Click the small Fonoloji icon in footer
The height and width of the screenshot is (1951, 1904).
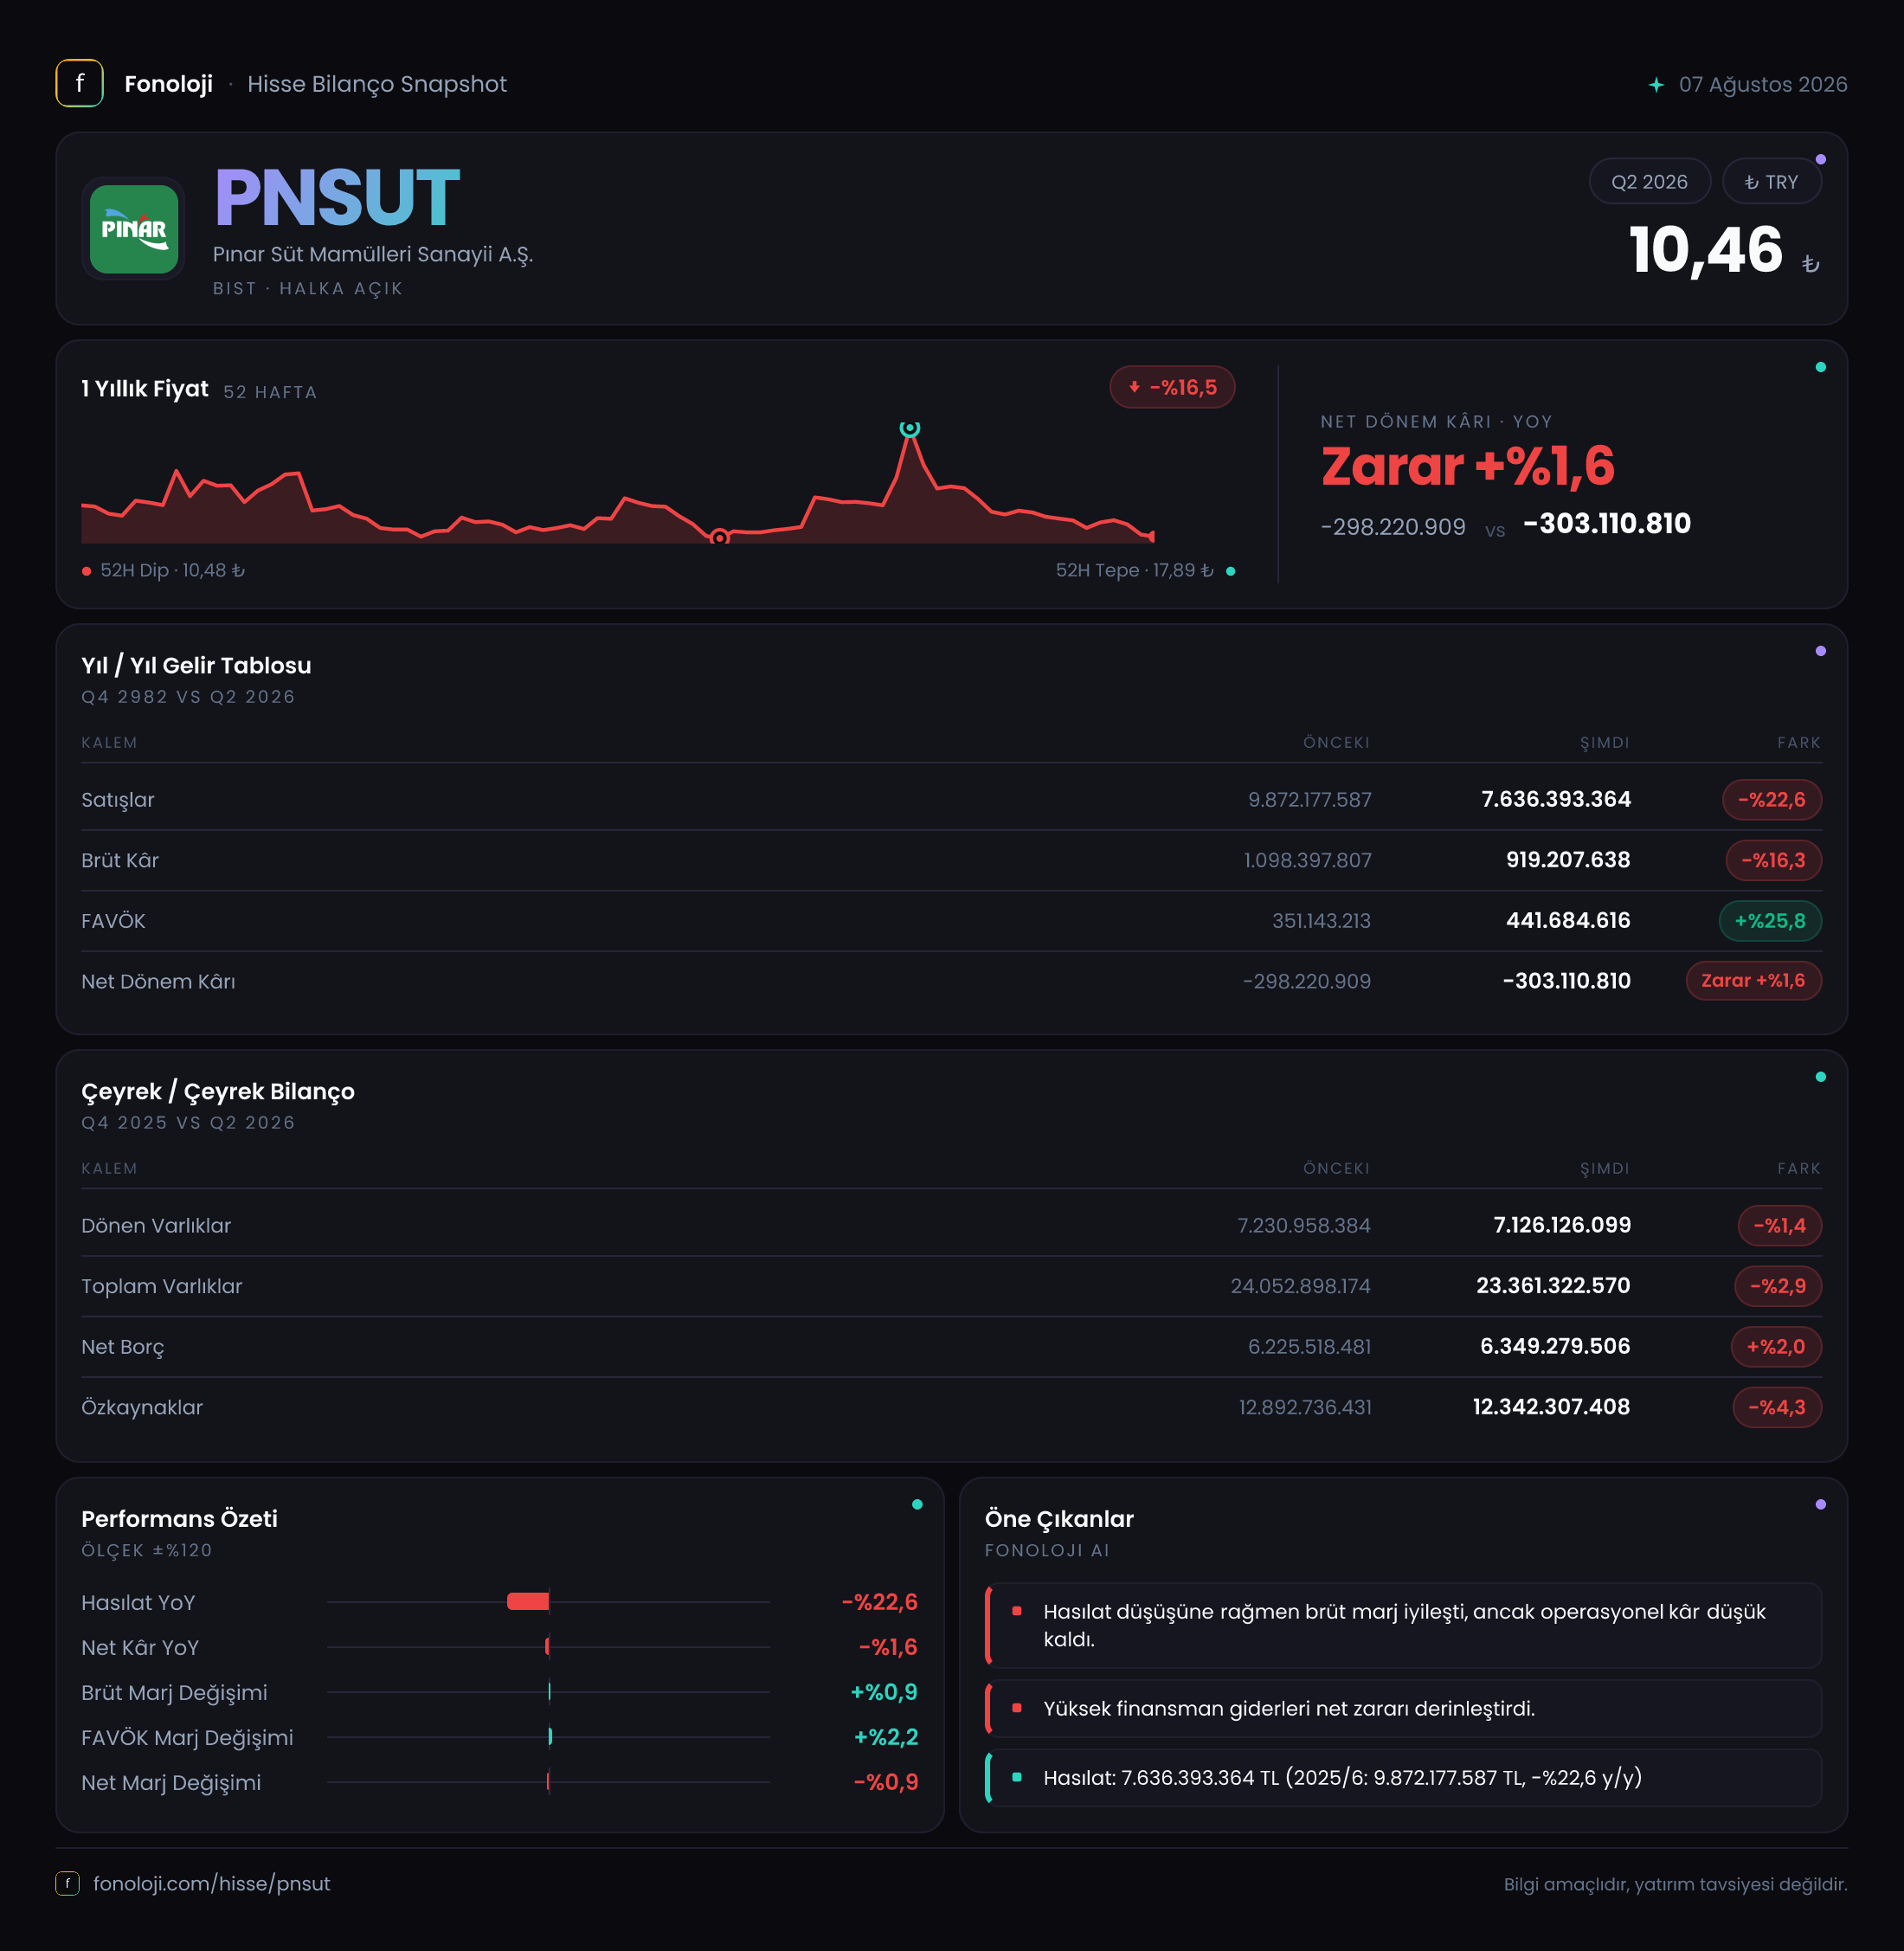(x=67, y=1883)
